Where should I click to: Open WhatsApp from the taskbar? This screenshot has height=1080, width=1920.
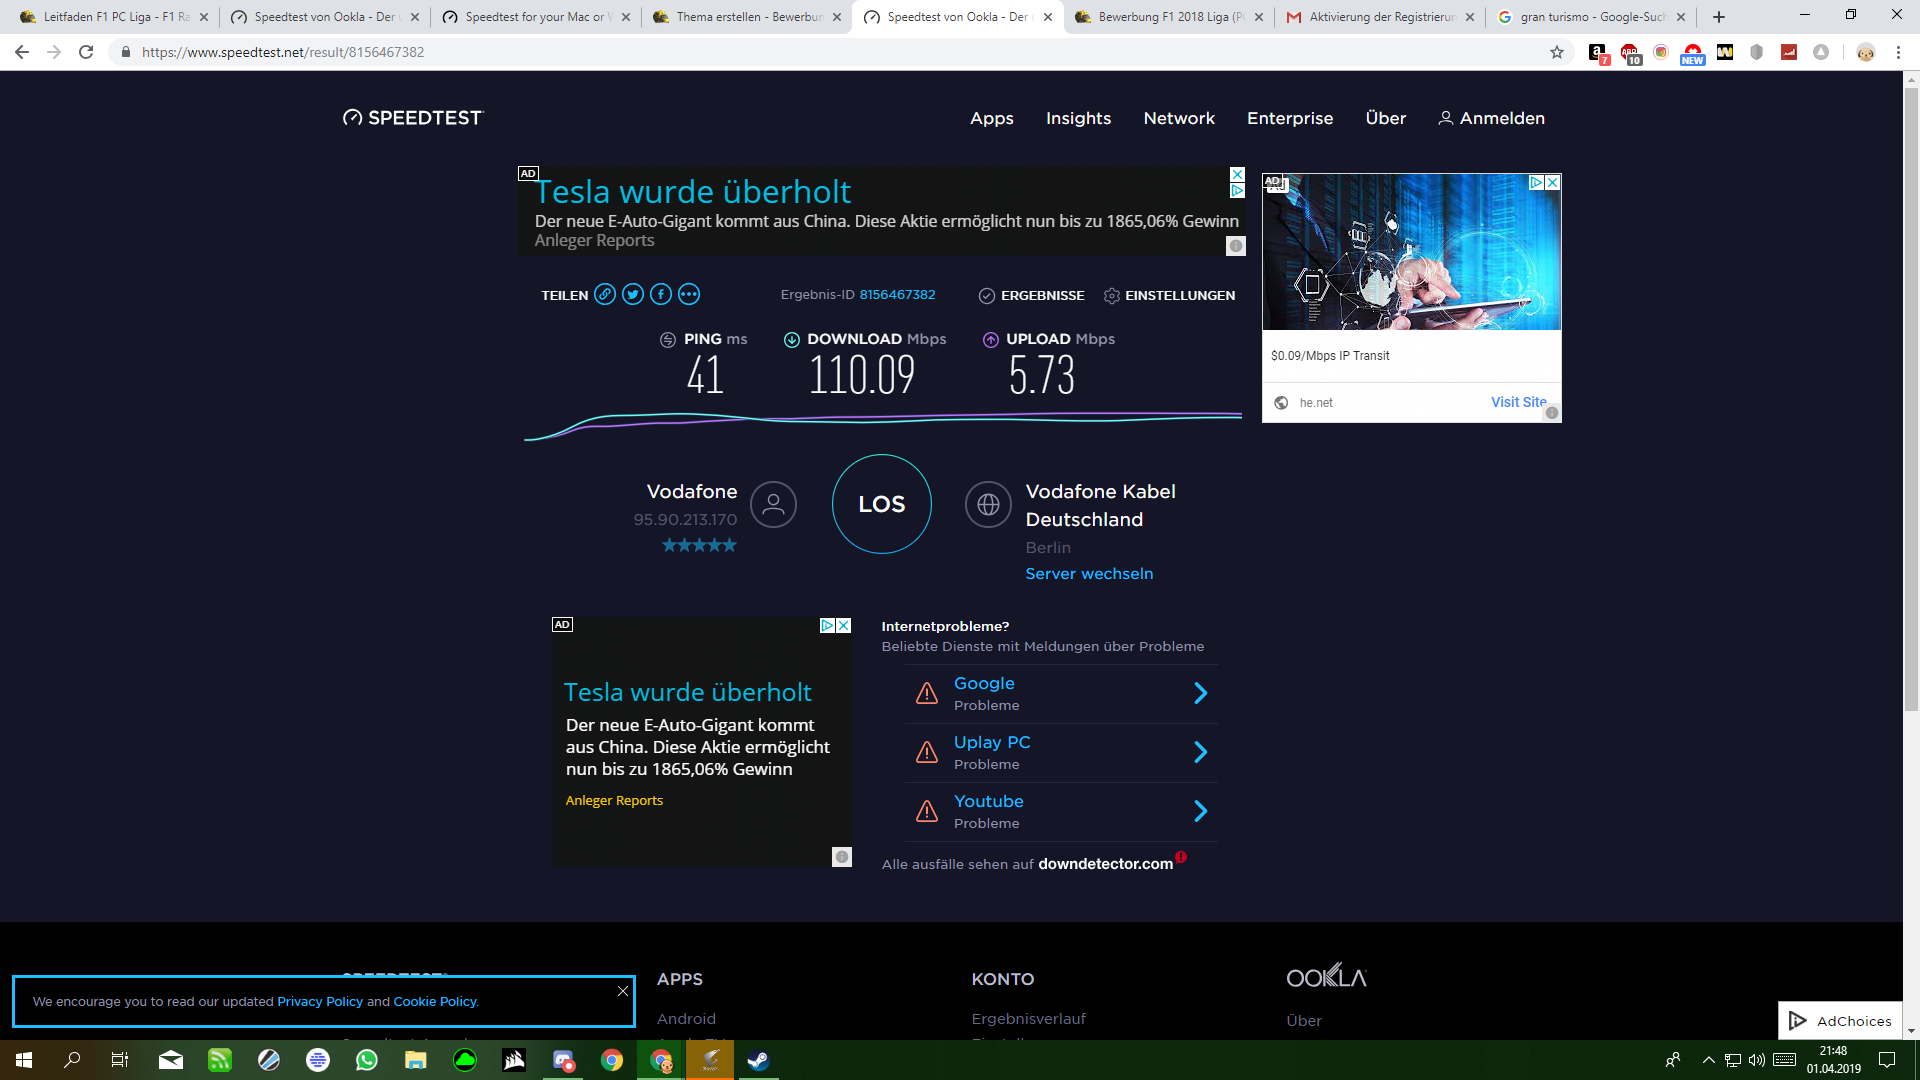[367, 1060]
